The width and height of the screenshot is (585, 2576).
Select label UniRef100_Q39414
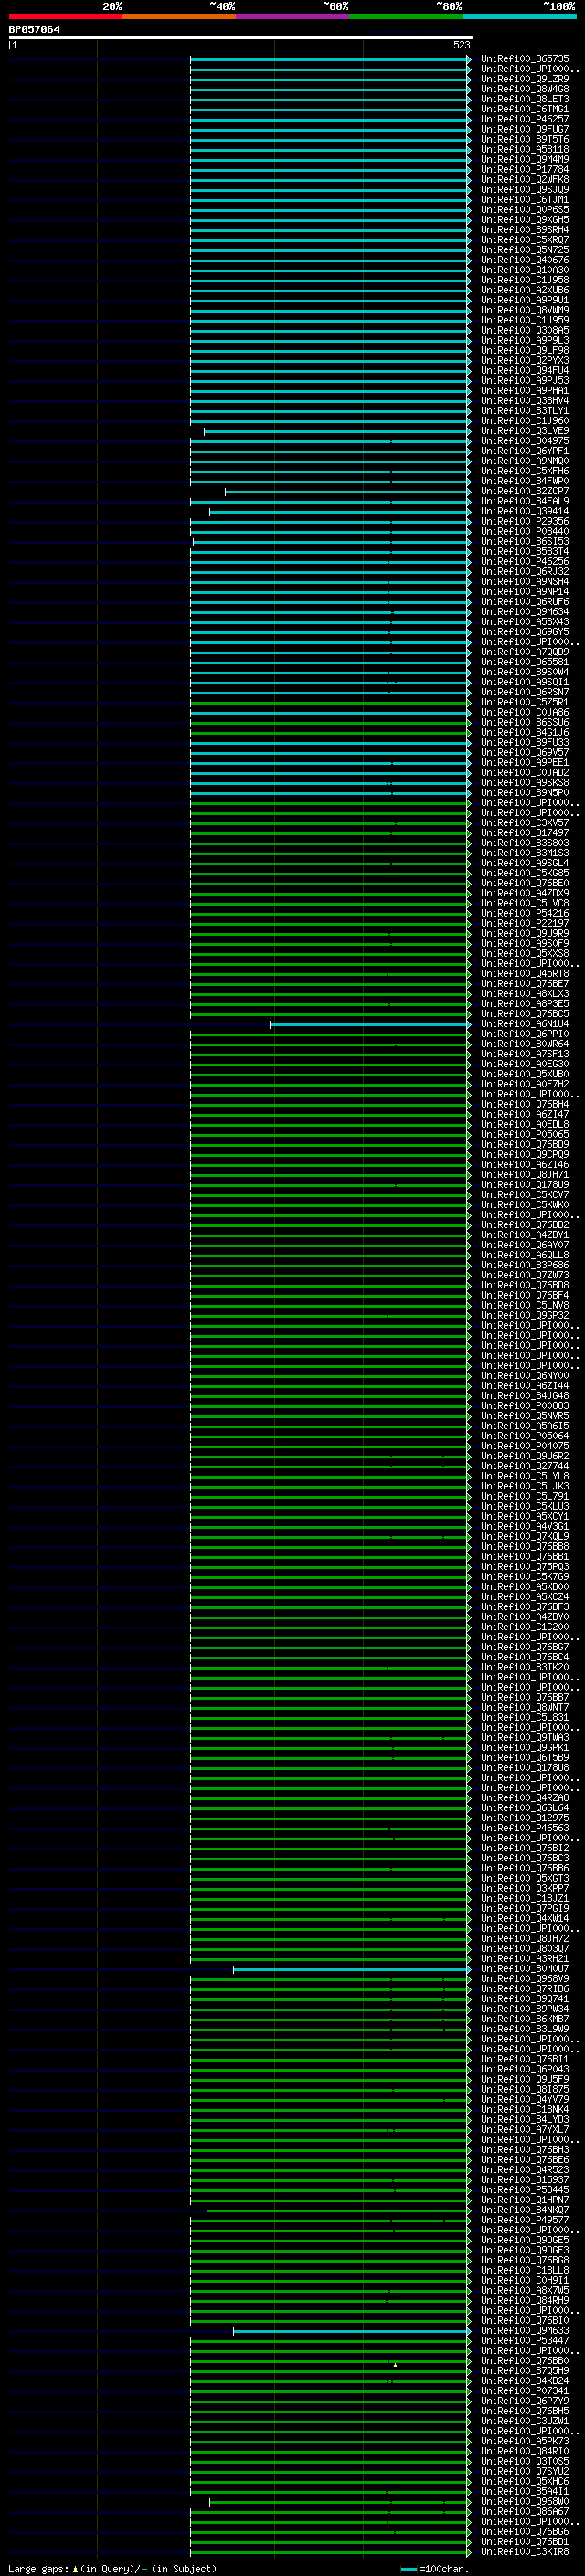click(525, 511)
